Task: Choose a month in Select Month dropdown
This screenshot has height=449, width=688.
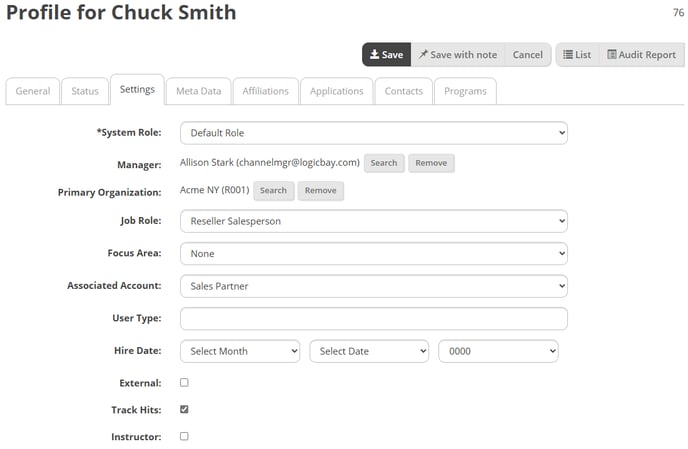Action: click(x=240, y=351)
